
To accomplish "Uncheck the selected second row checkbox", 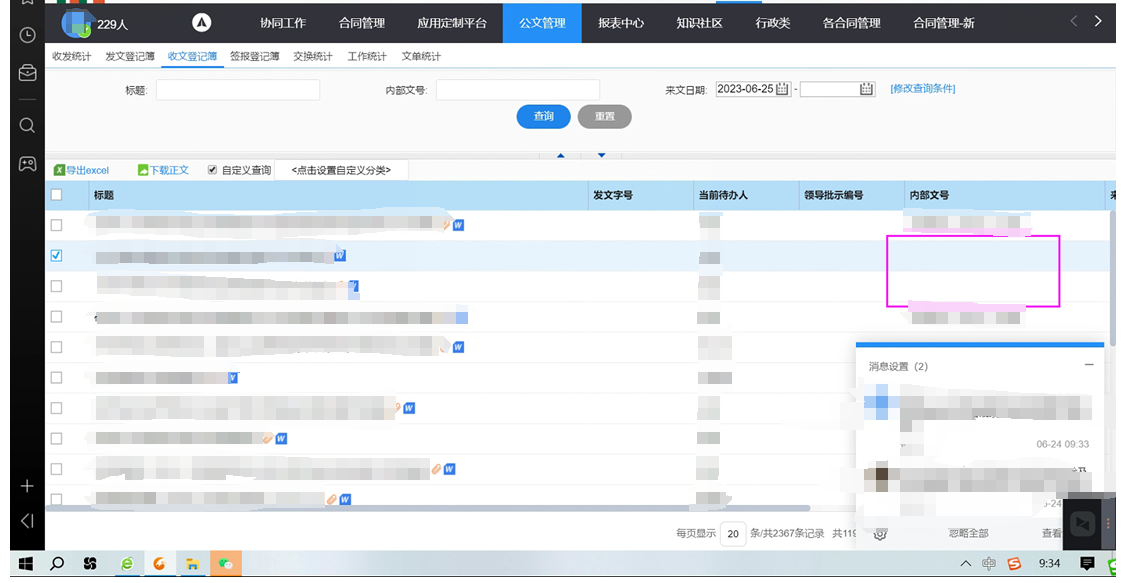I will pos(56,256).
